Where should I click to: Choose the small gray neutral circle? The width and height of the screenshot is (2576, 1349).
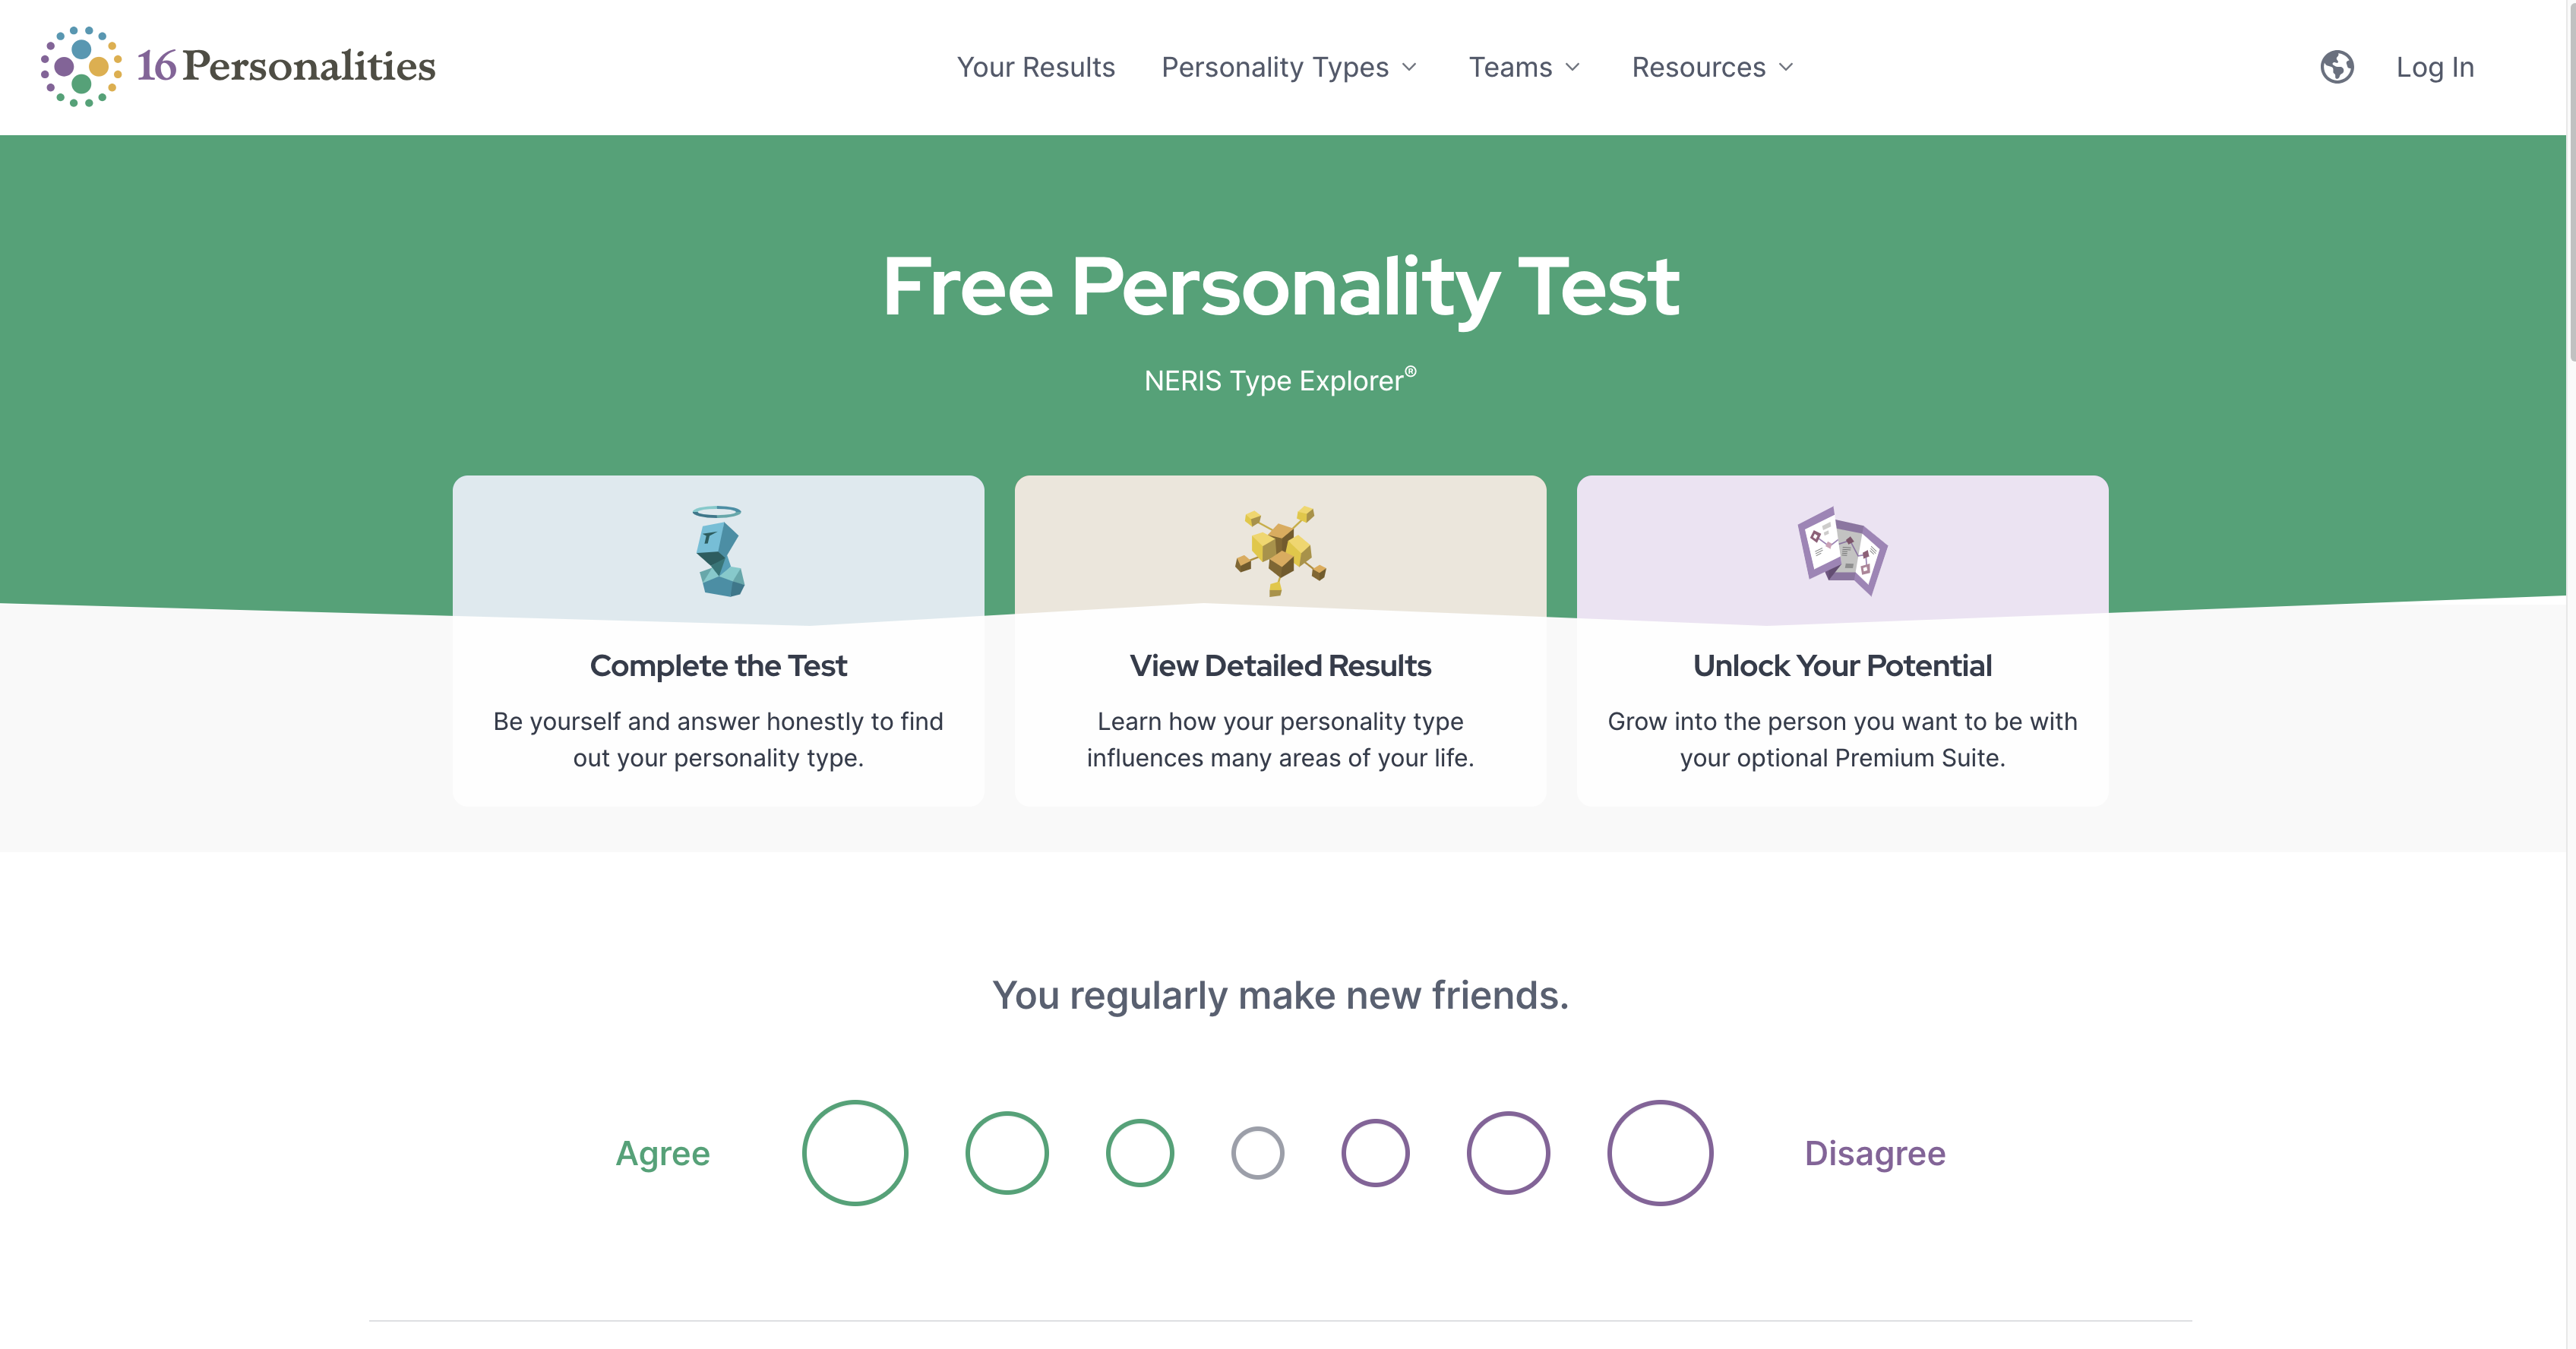pos(1257,1153)
